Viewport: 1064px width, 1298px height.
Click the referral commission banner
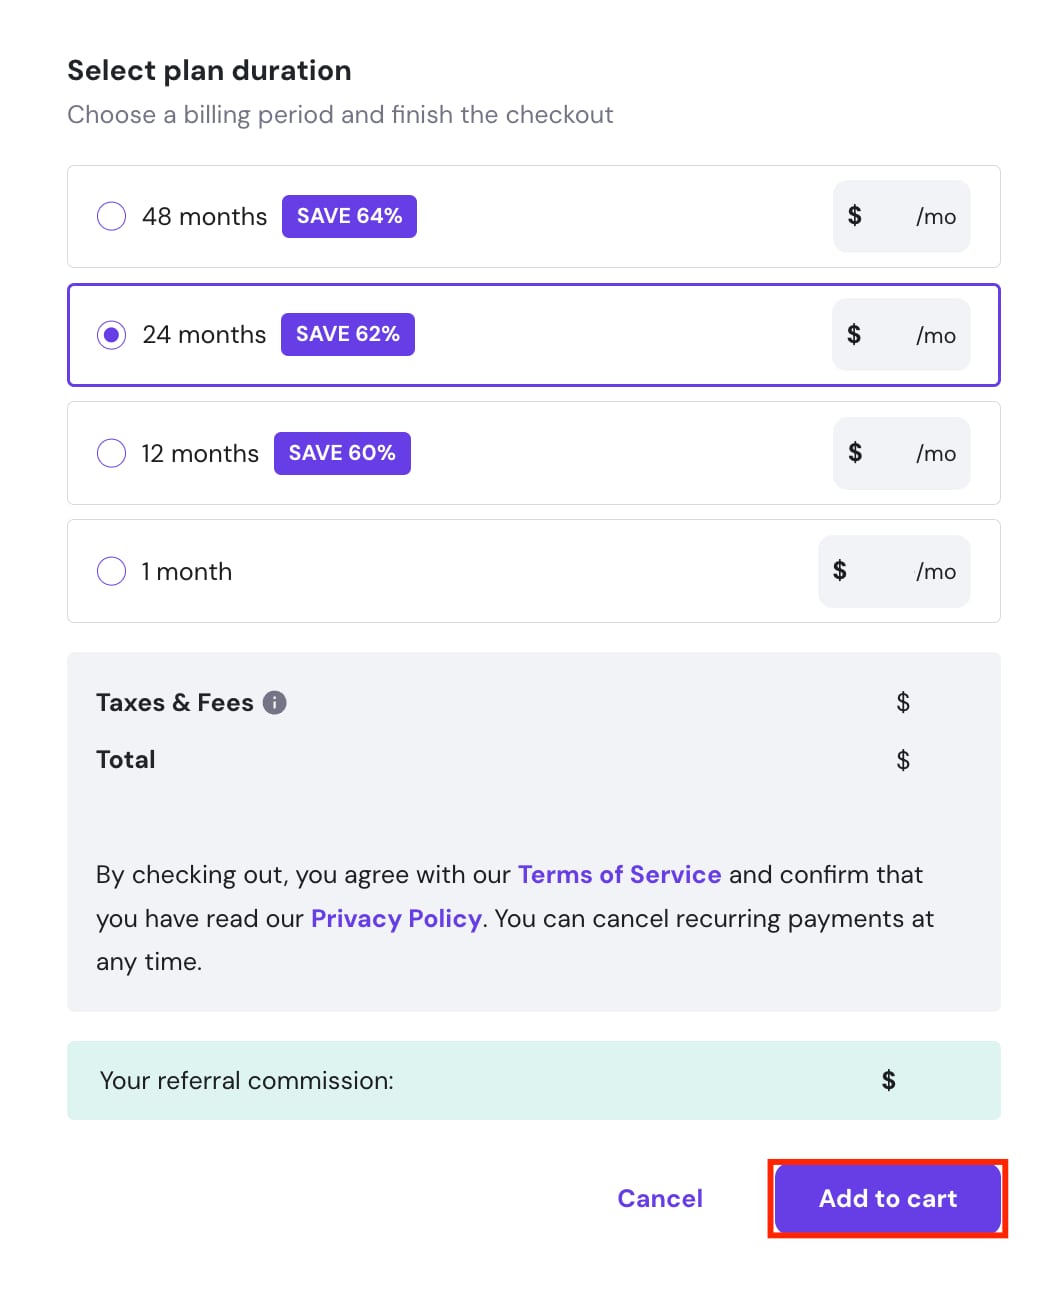pyautogui.click(x=533, y=1080)
